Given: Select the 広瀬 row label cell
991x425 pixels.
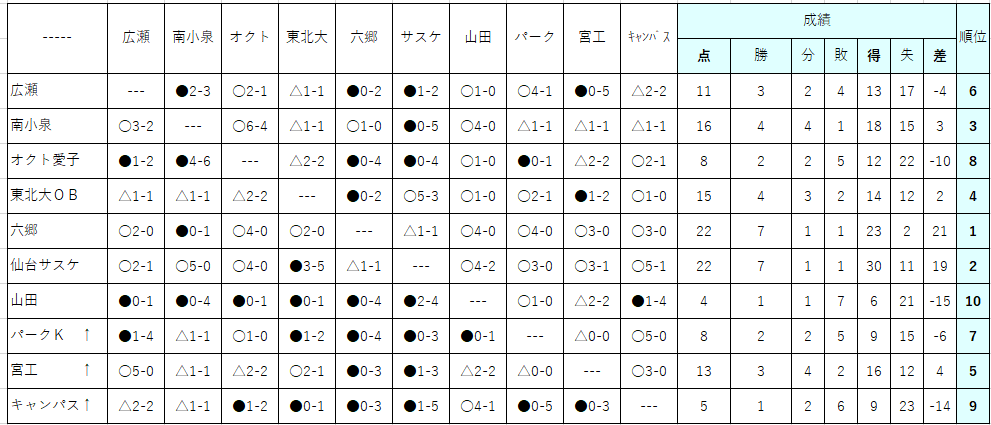Looking at the screenshot, I should coord(58,91).
